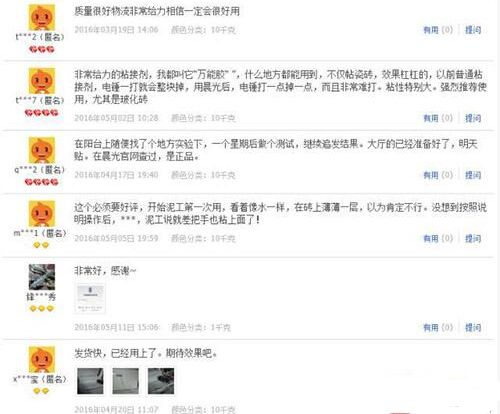Click yellow diamond rating icons under m***1
Image resolution: width=500 pixels, height=414 pixels.
click(41, 245)
